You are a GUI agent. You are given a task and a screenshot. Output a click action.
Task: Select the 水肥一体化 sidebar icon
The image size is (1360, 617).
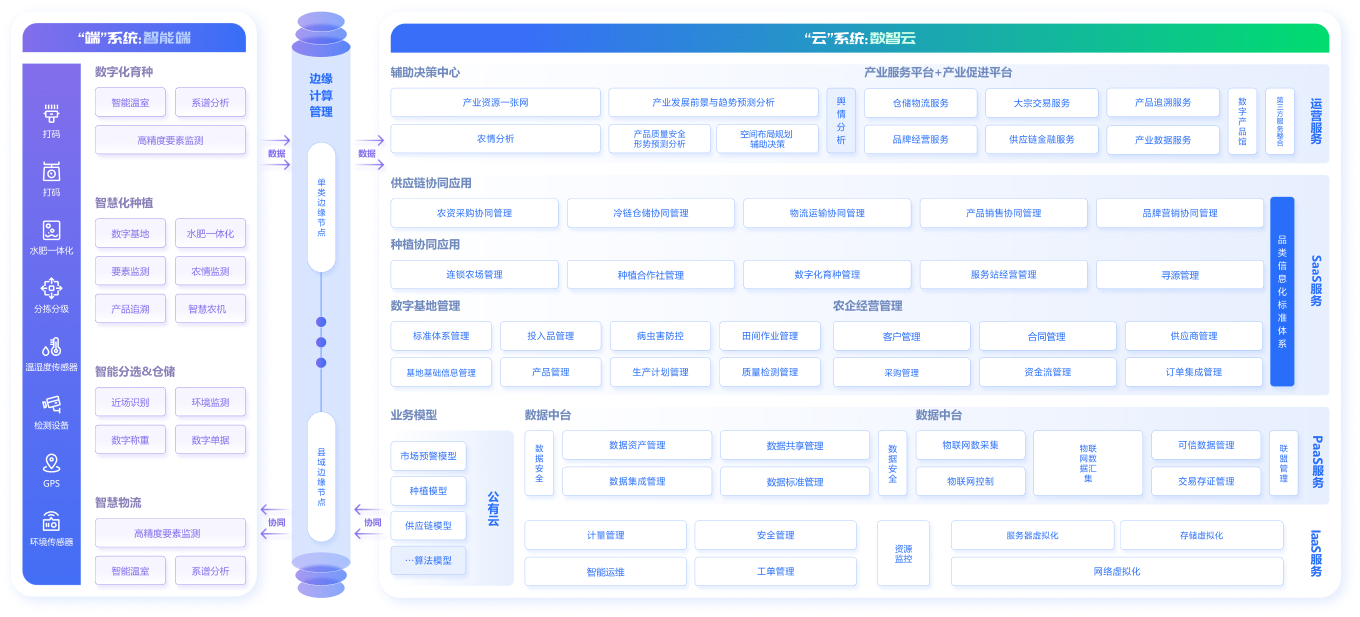pos(51,230)
